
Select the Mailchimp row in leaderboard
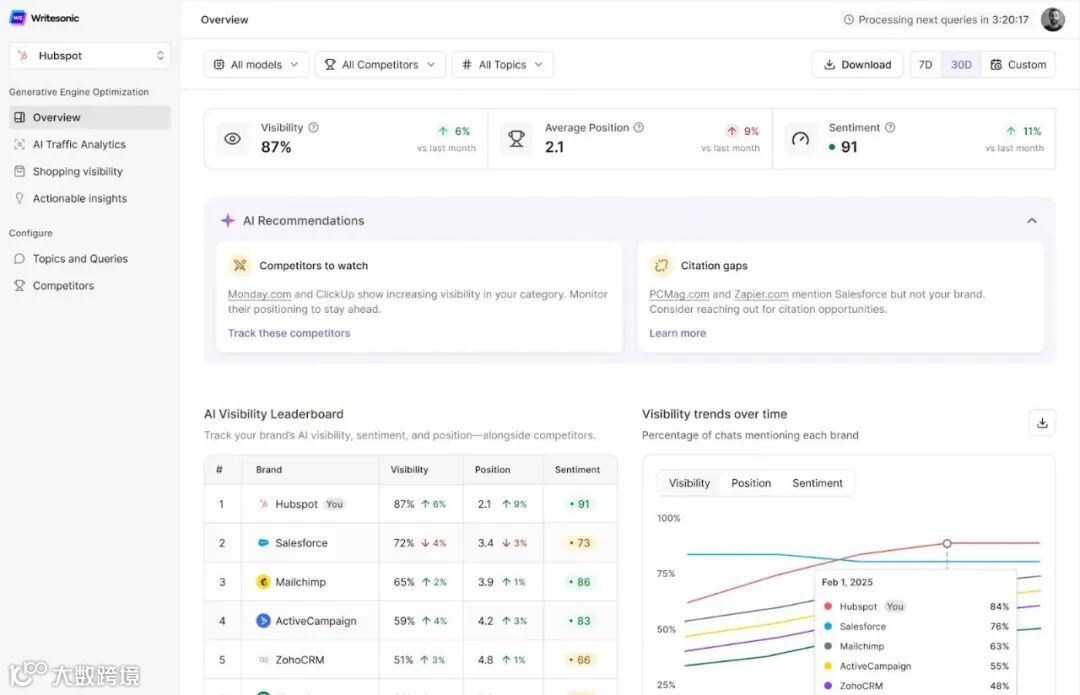point(411,582)
